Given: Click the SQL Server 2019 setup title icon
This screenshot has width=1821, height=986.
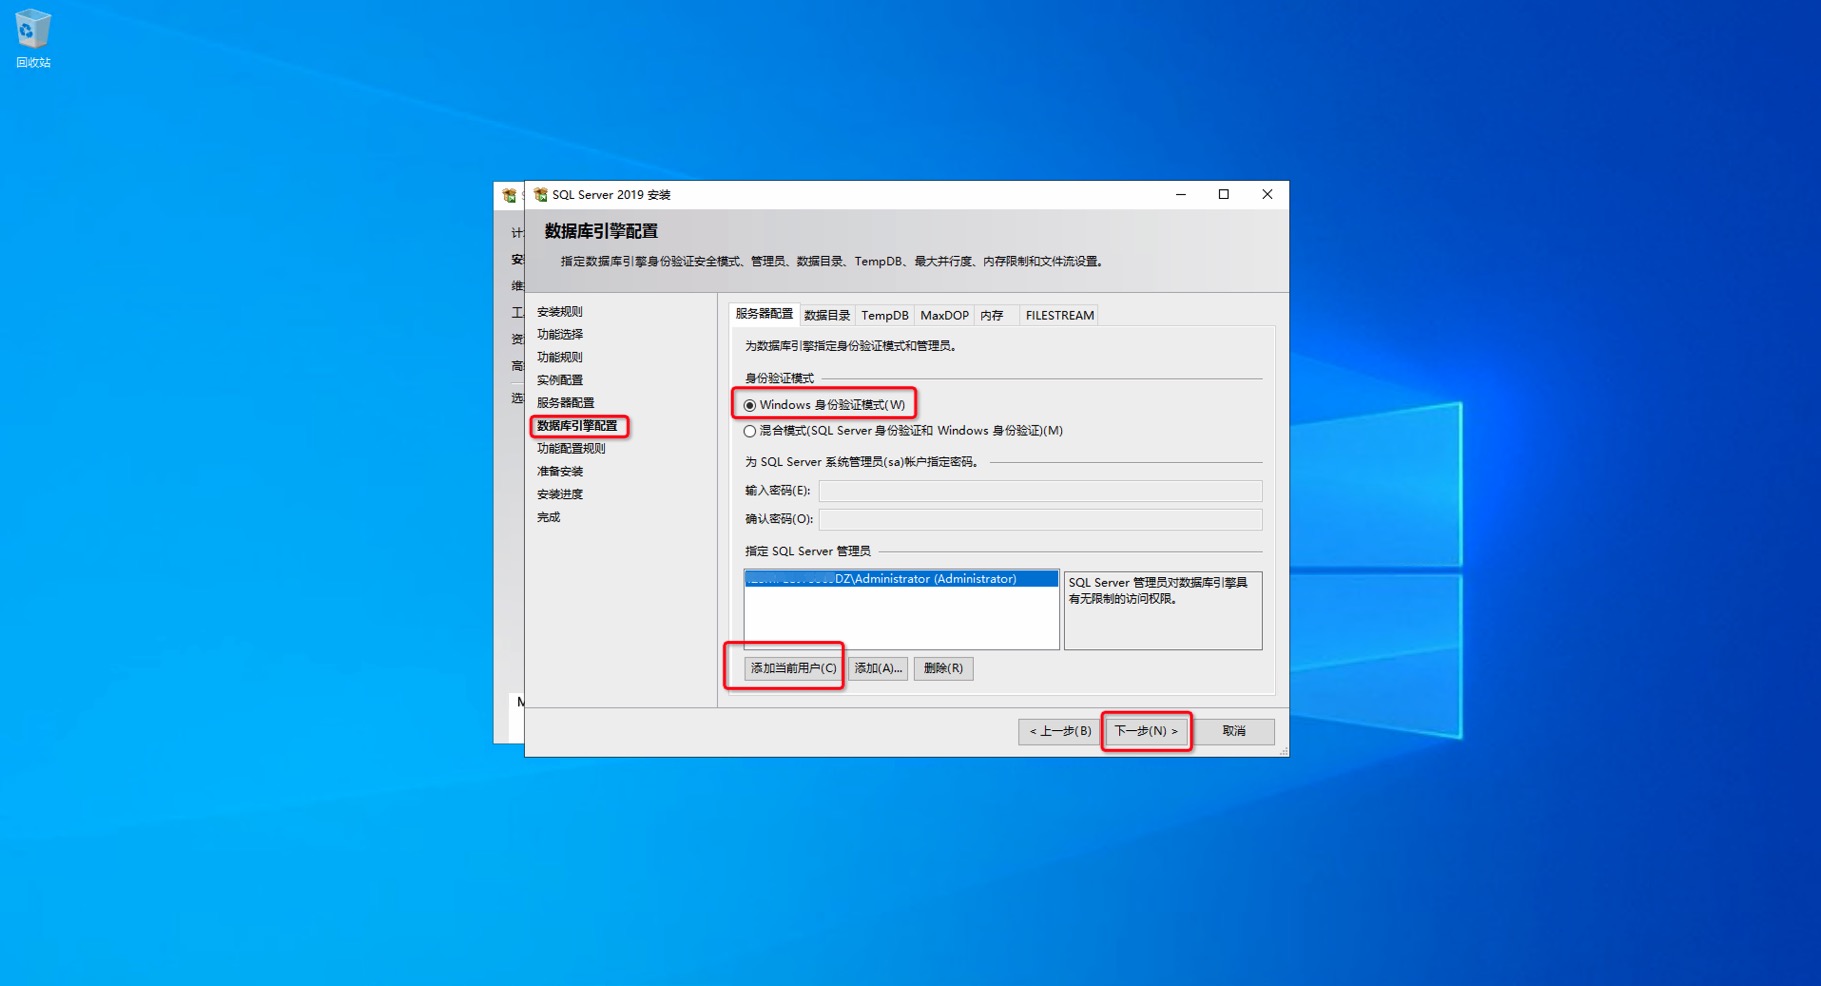Looking at the screenshot, I should [540, 195].
